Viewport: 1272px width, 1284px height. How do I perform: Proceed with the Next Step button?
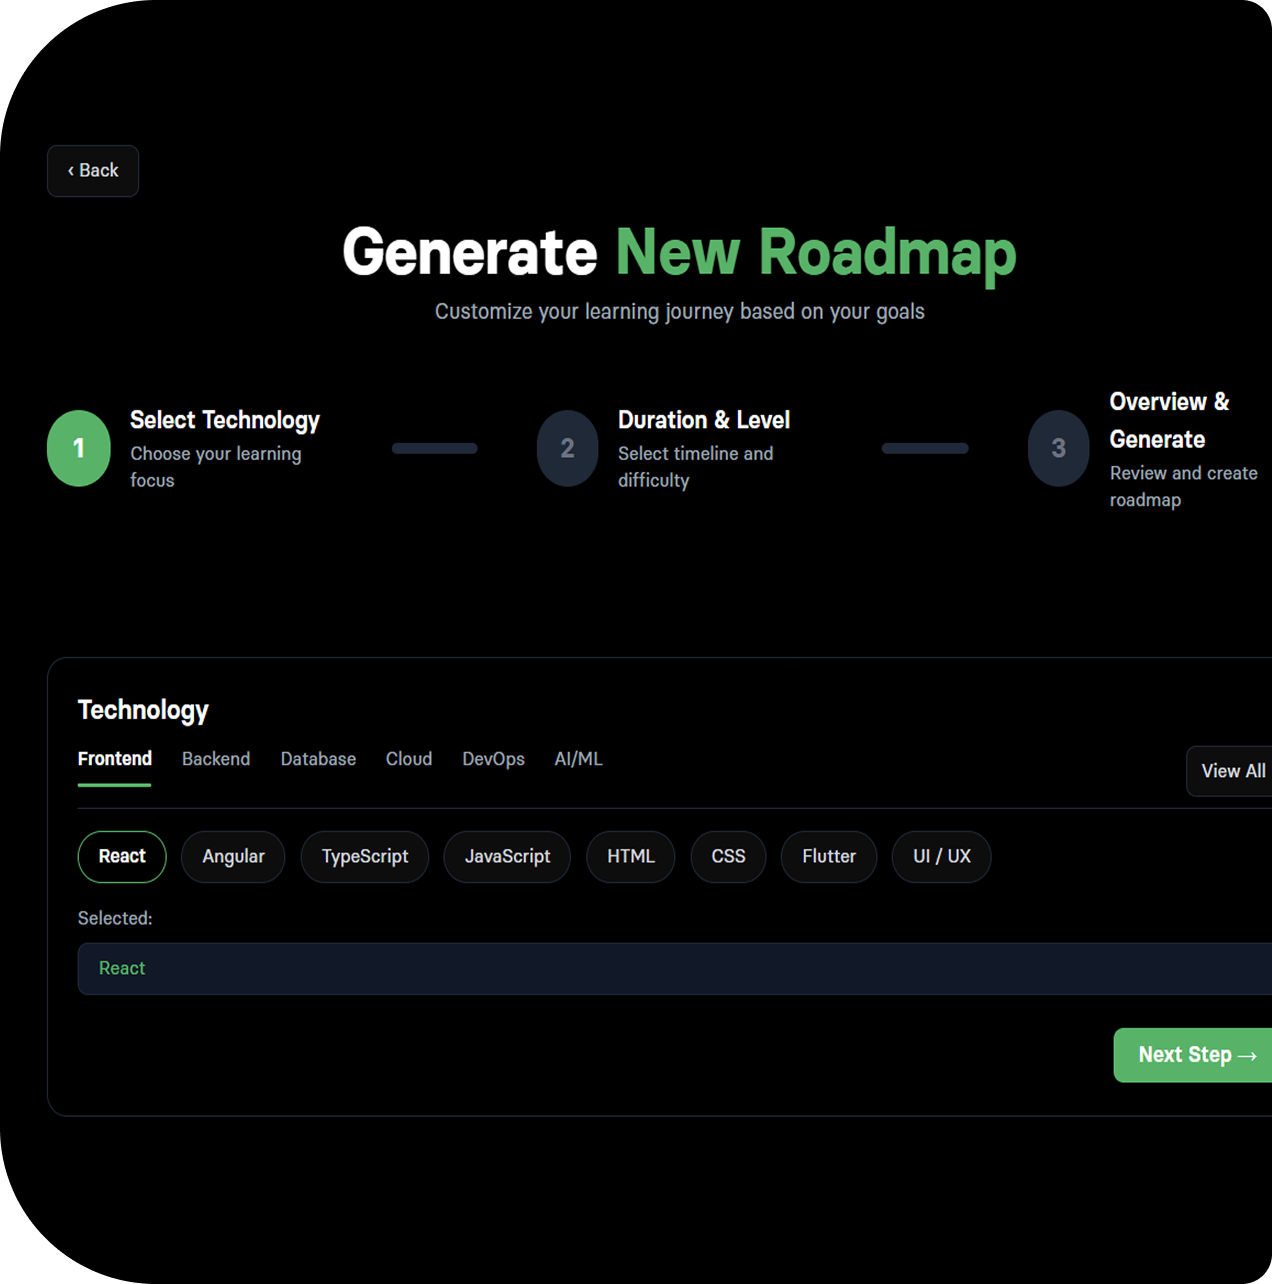tap(1195, 1055)
